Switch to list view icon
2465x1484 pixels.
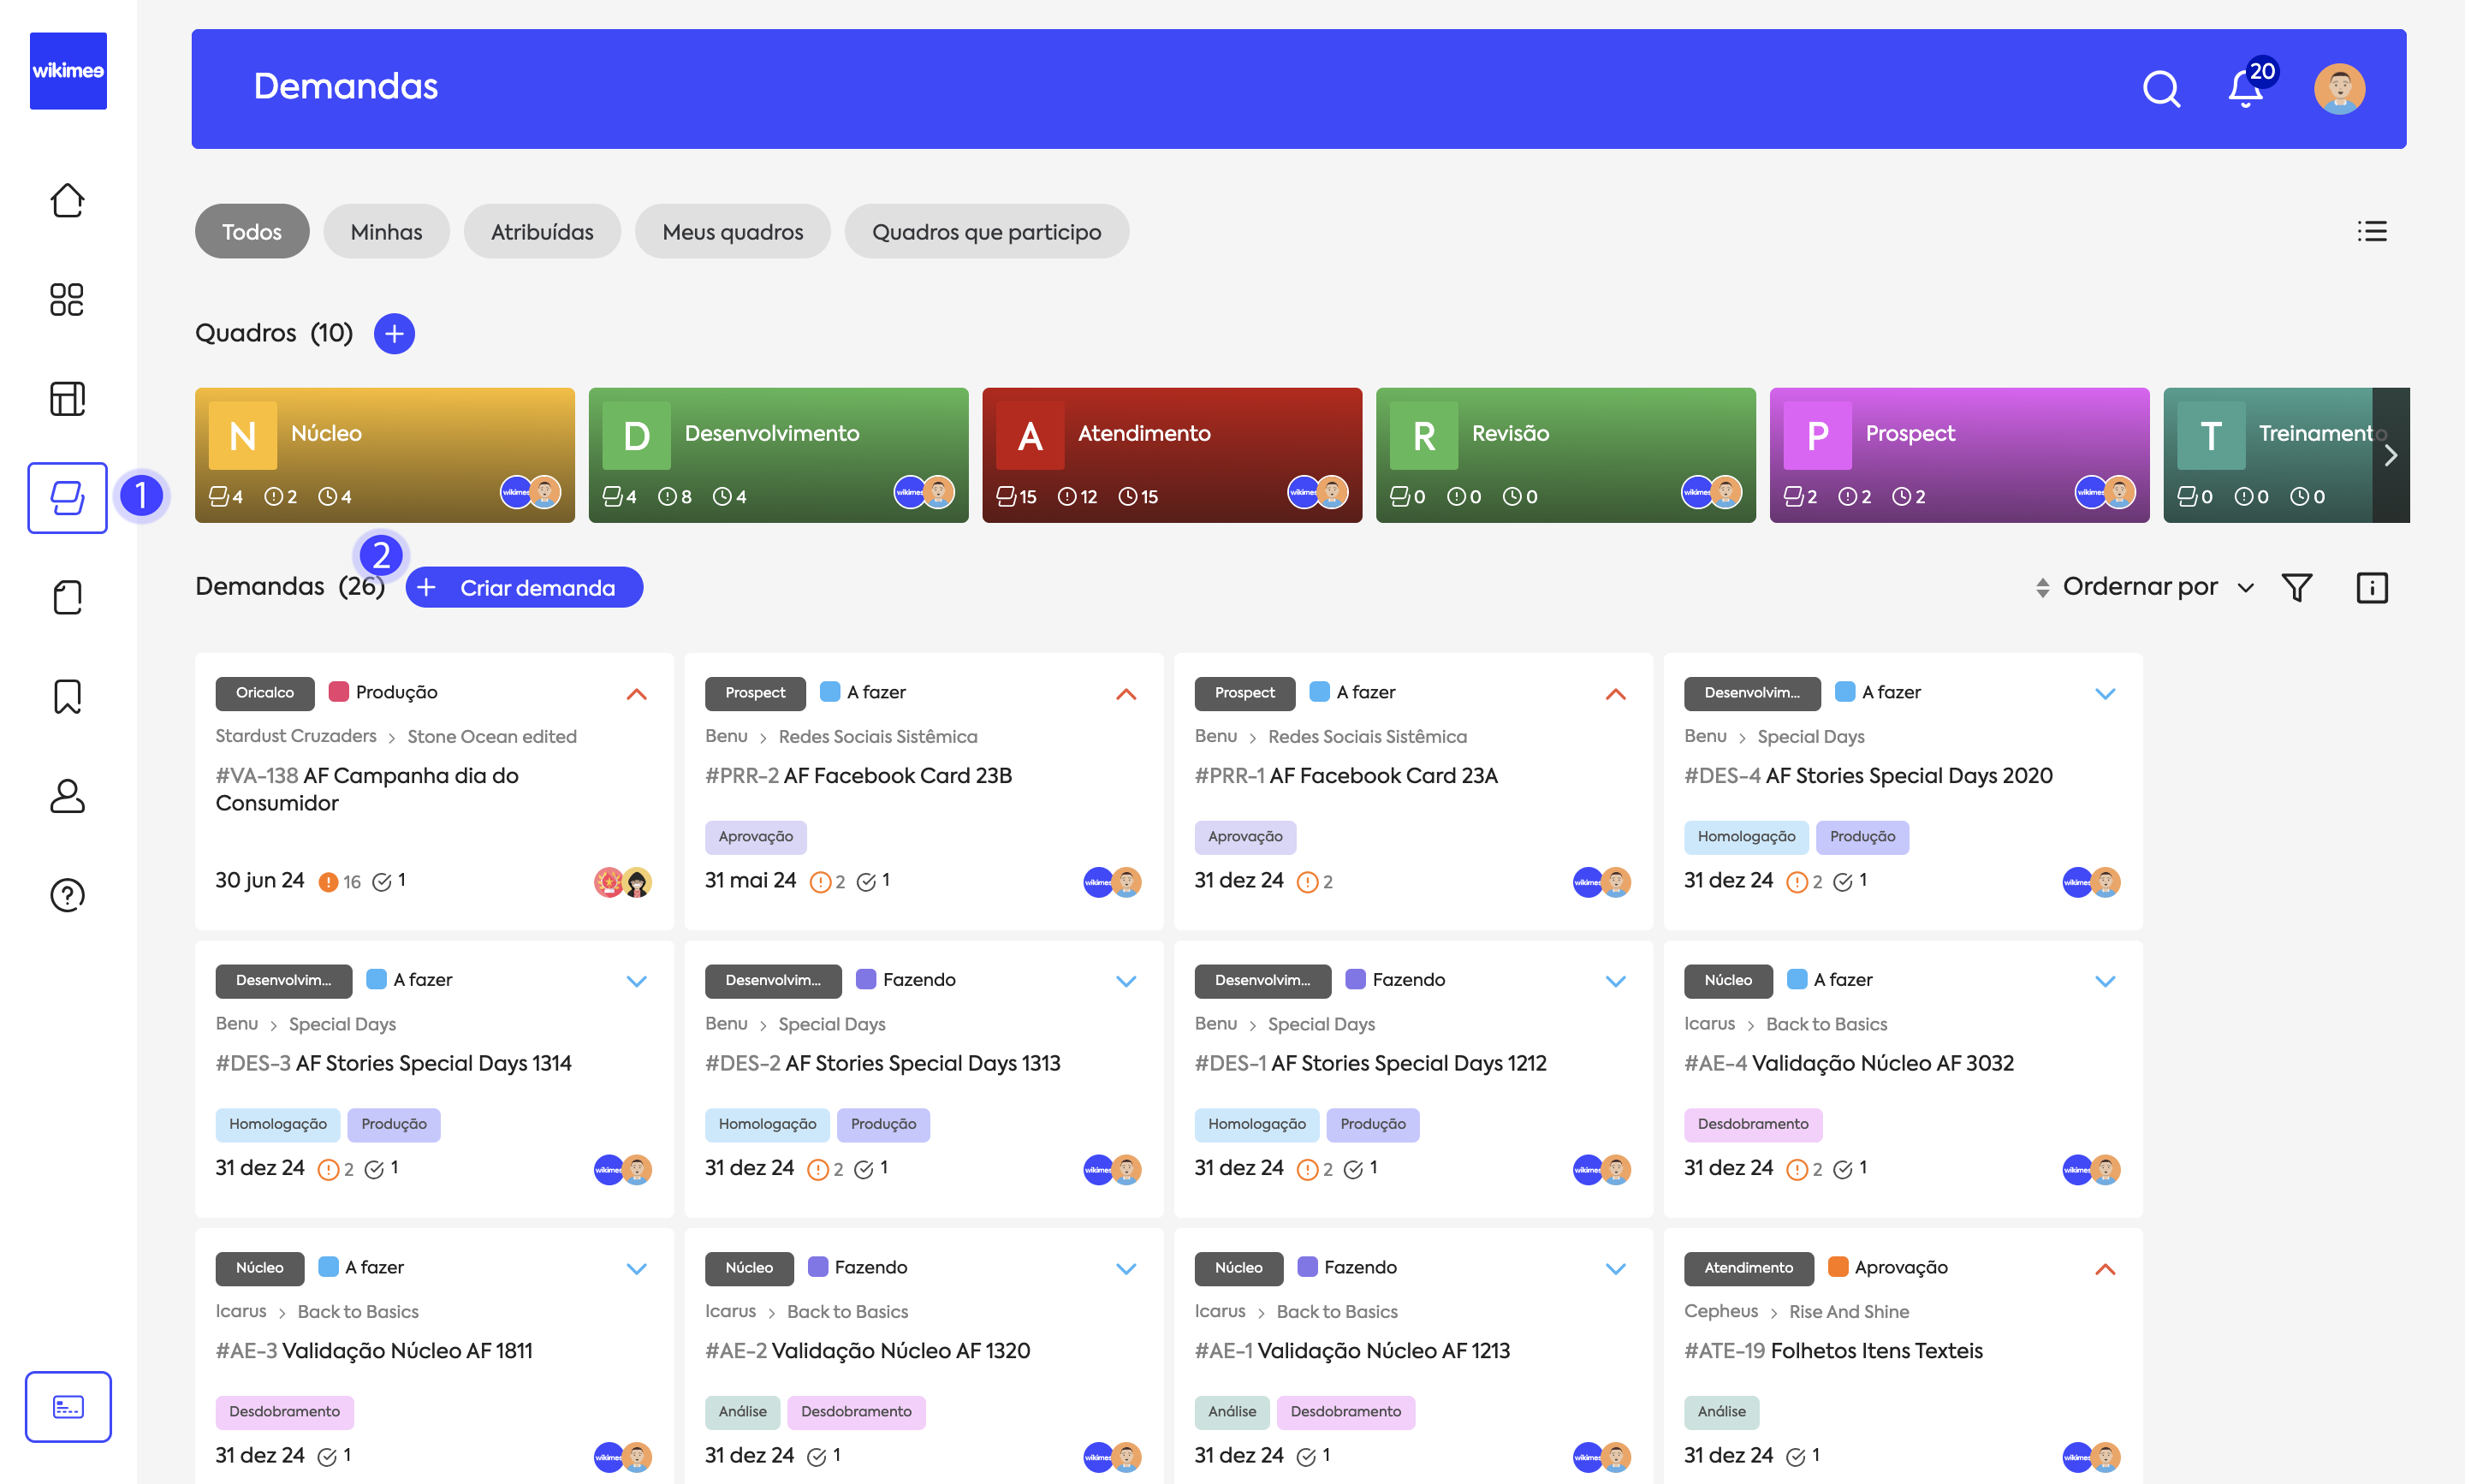(2371, 232)
